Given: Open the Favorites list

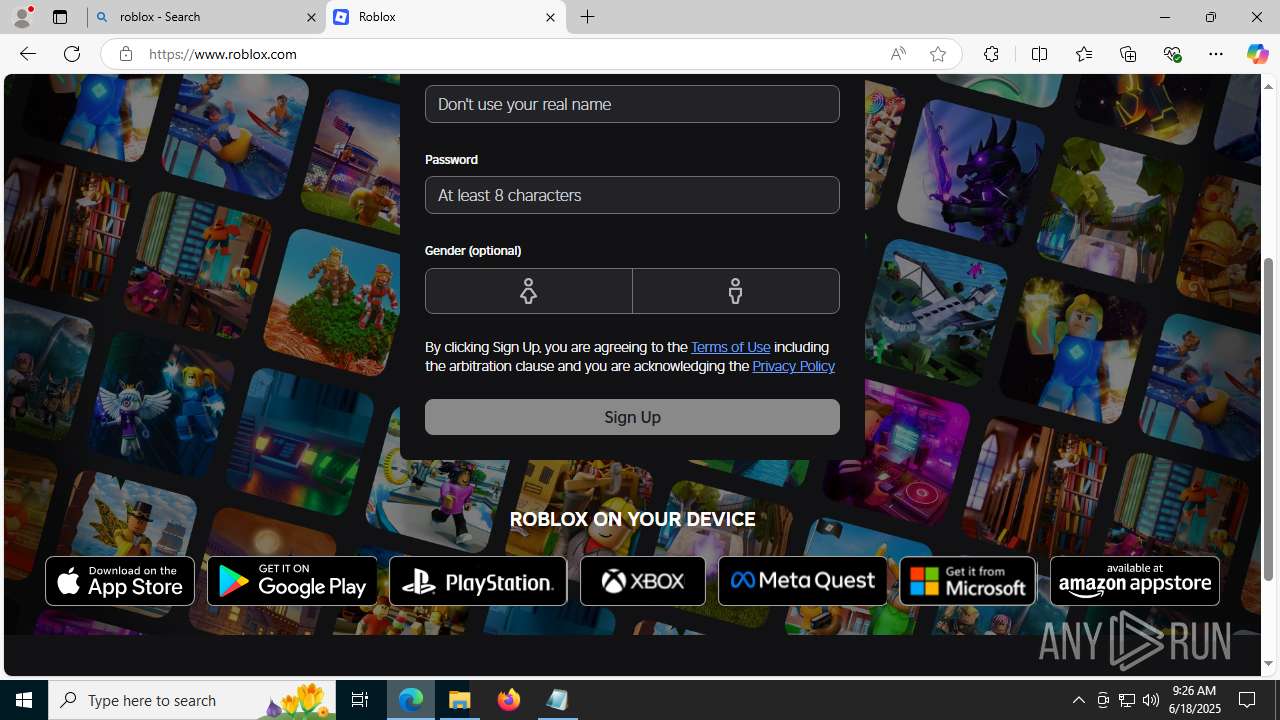Looking at the screenshot, I should tap(1083, 54).
